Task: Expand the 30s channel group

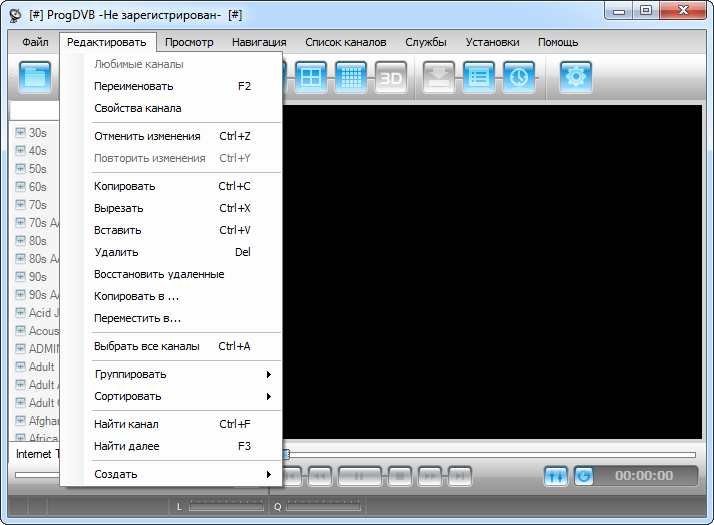Action: click(x=20, y=133)
